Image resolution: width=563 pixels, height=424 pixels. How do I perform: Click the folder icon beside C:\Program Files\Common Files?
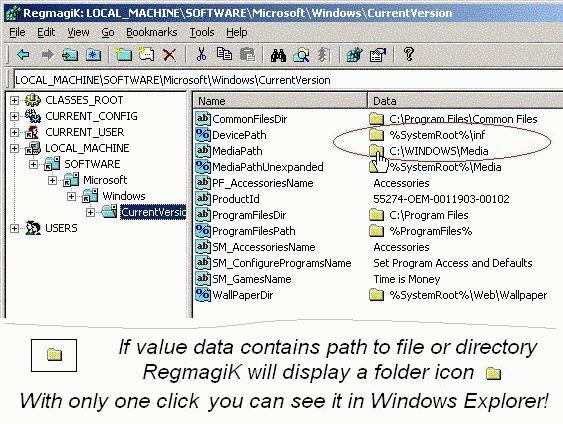point(376,119)
